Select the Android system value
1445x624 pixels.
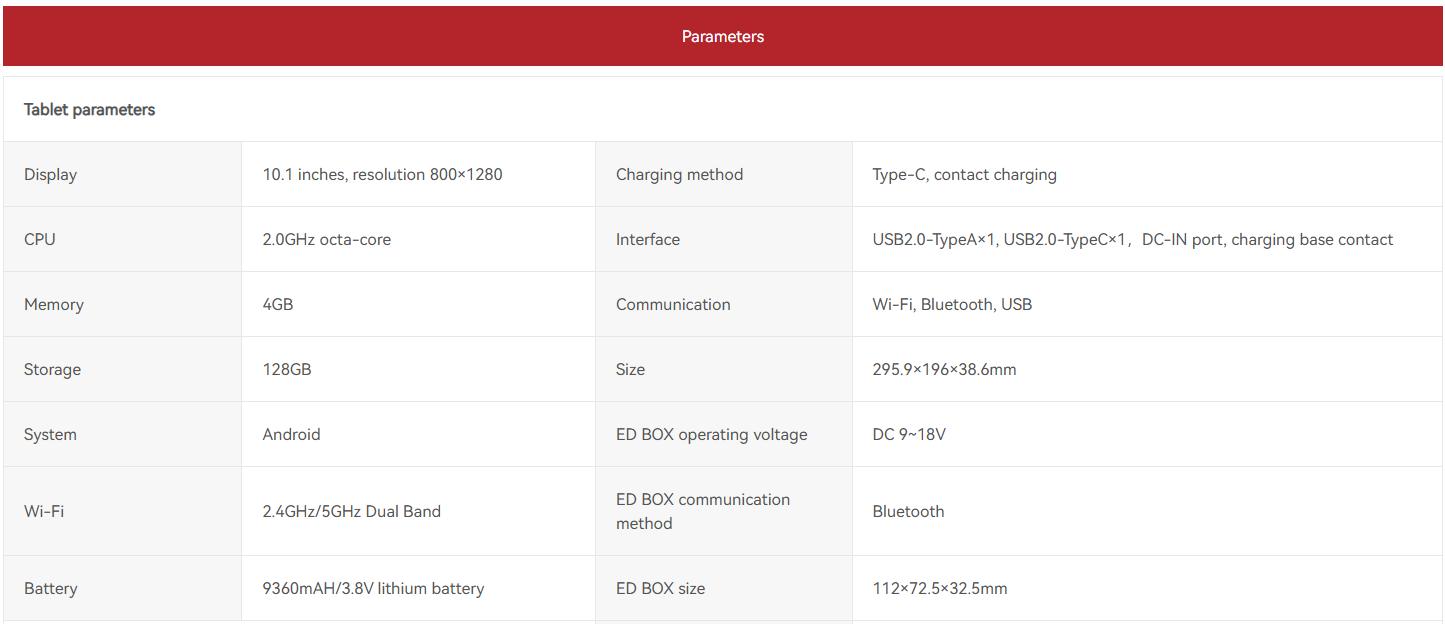(291, 435)
